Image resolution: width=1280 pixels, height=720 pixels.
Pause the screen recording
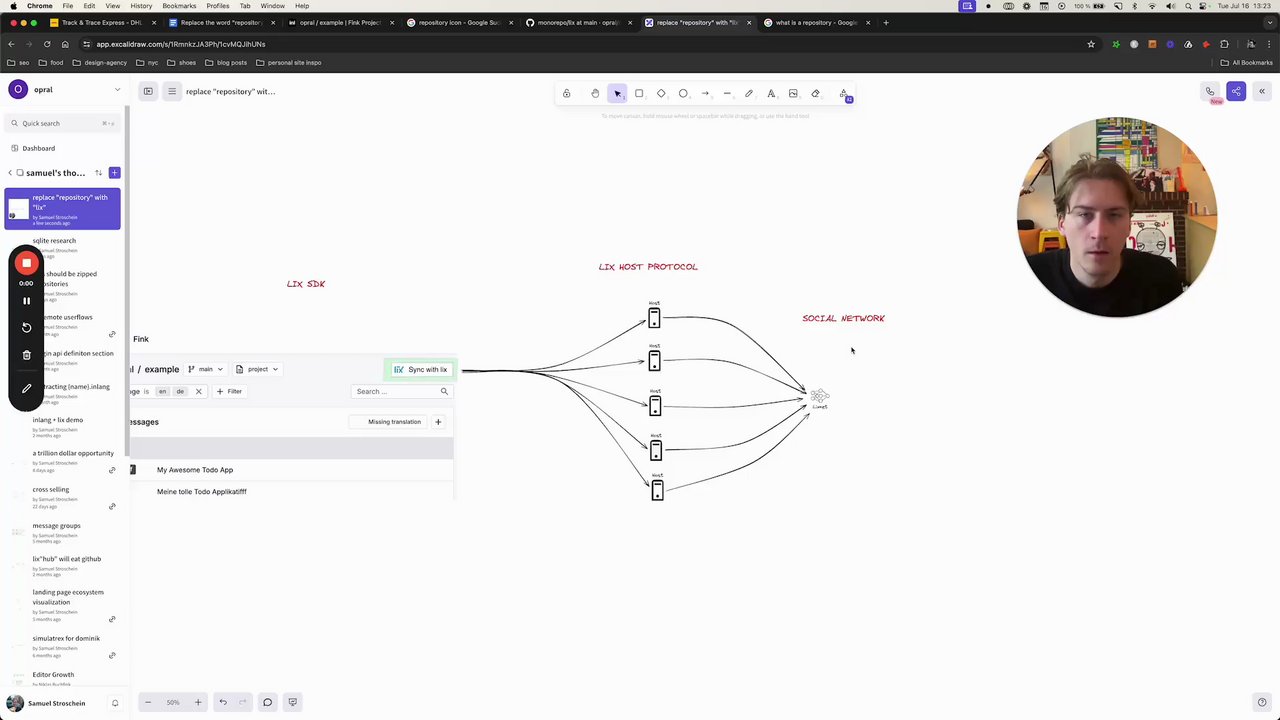point(27,301)
